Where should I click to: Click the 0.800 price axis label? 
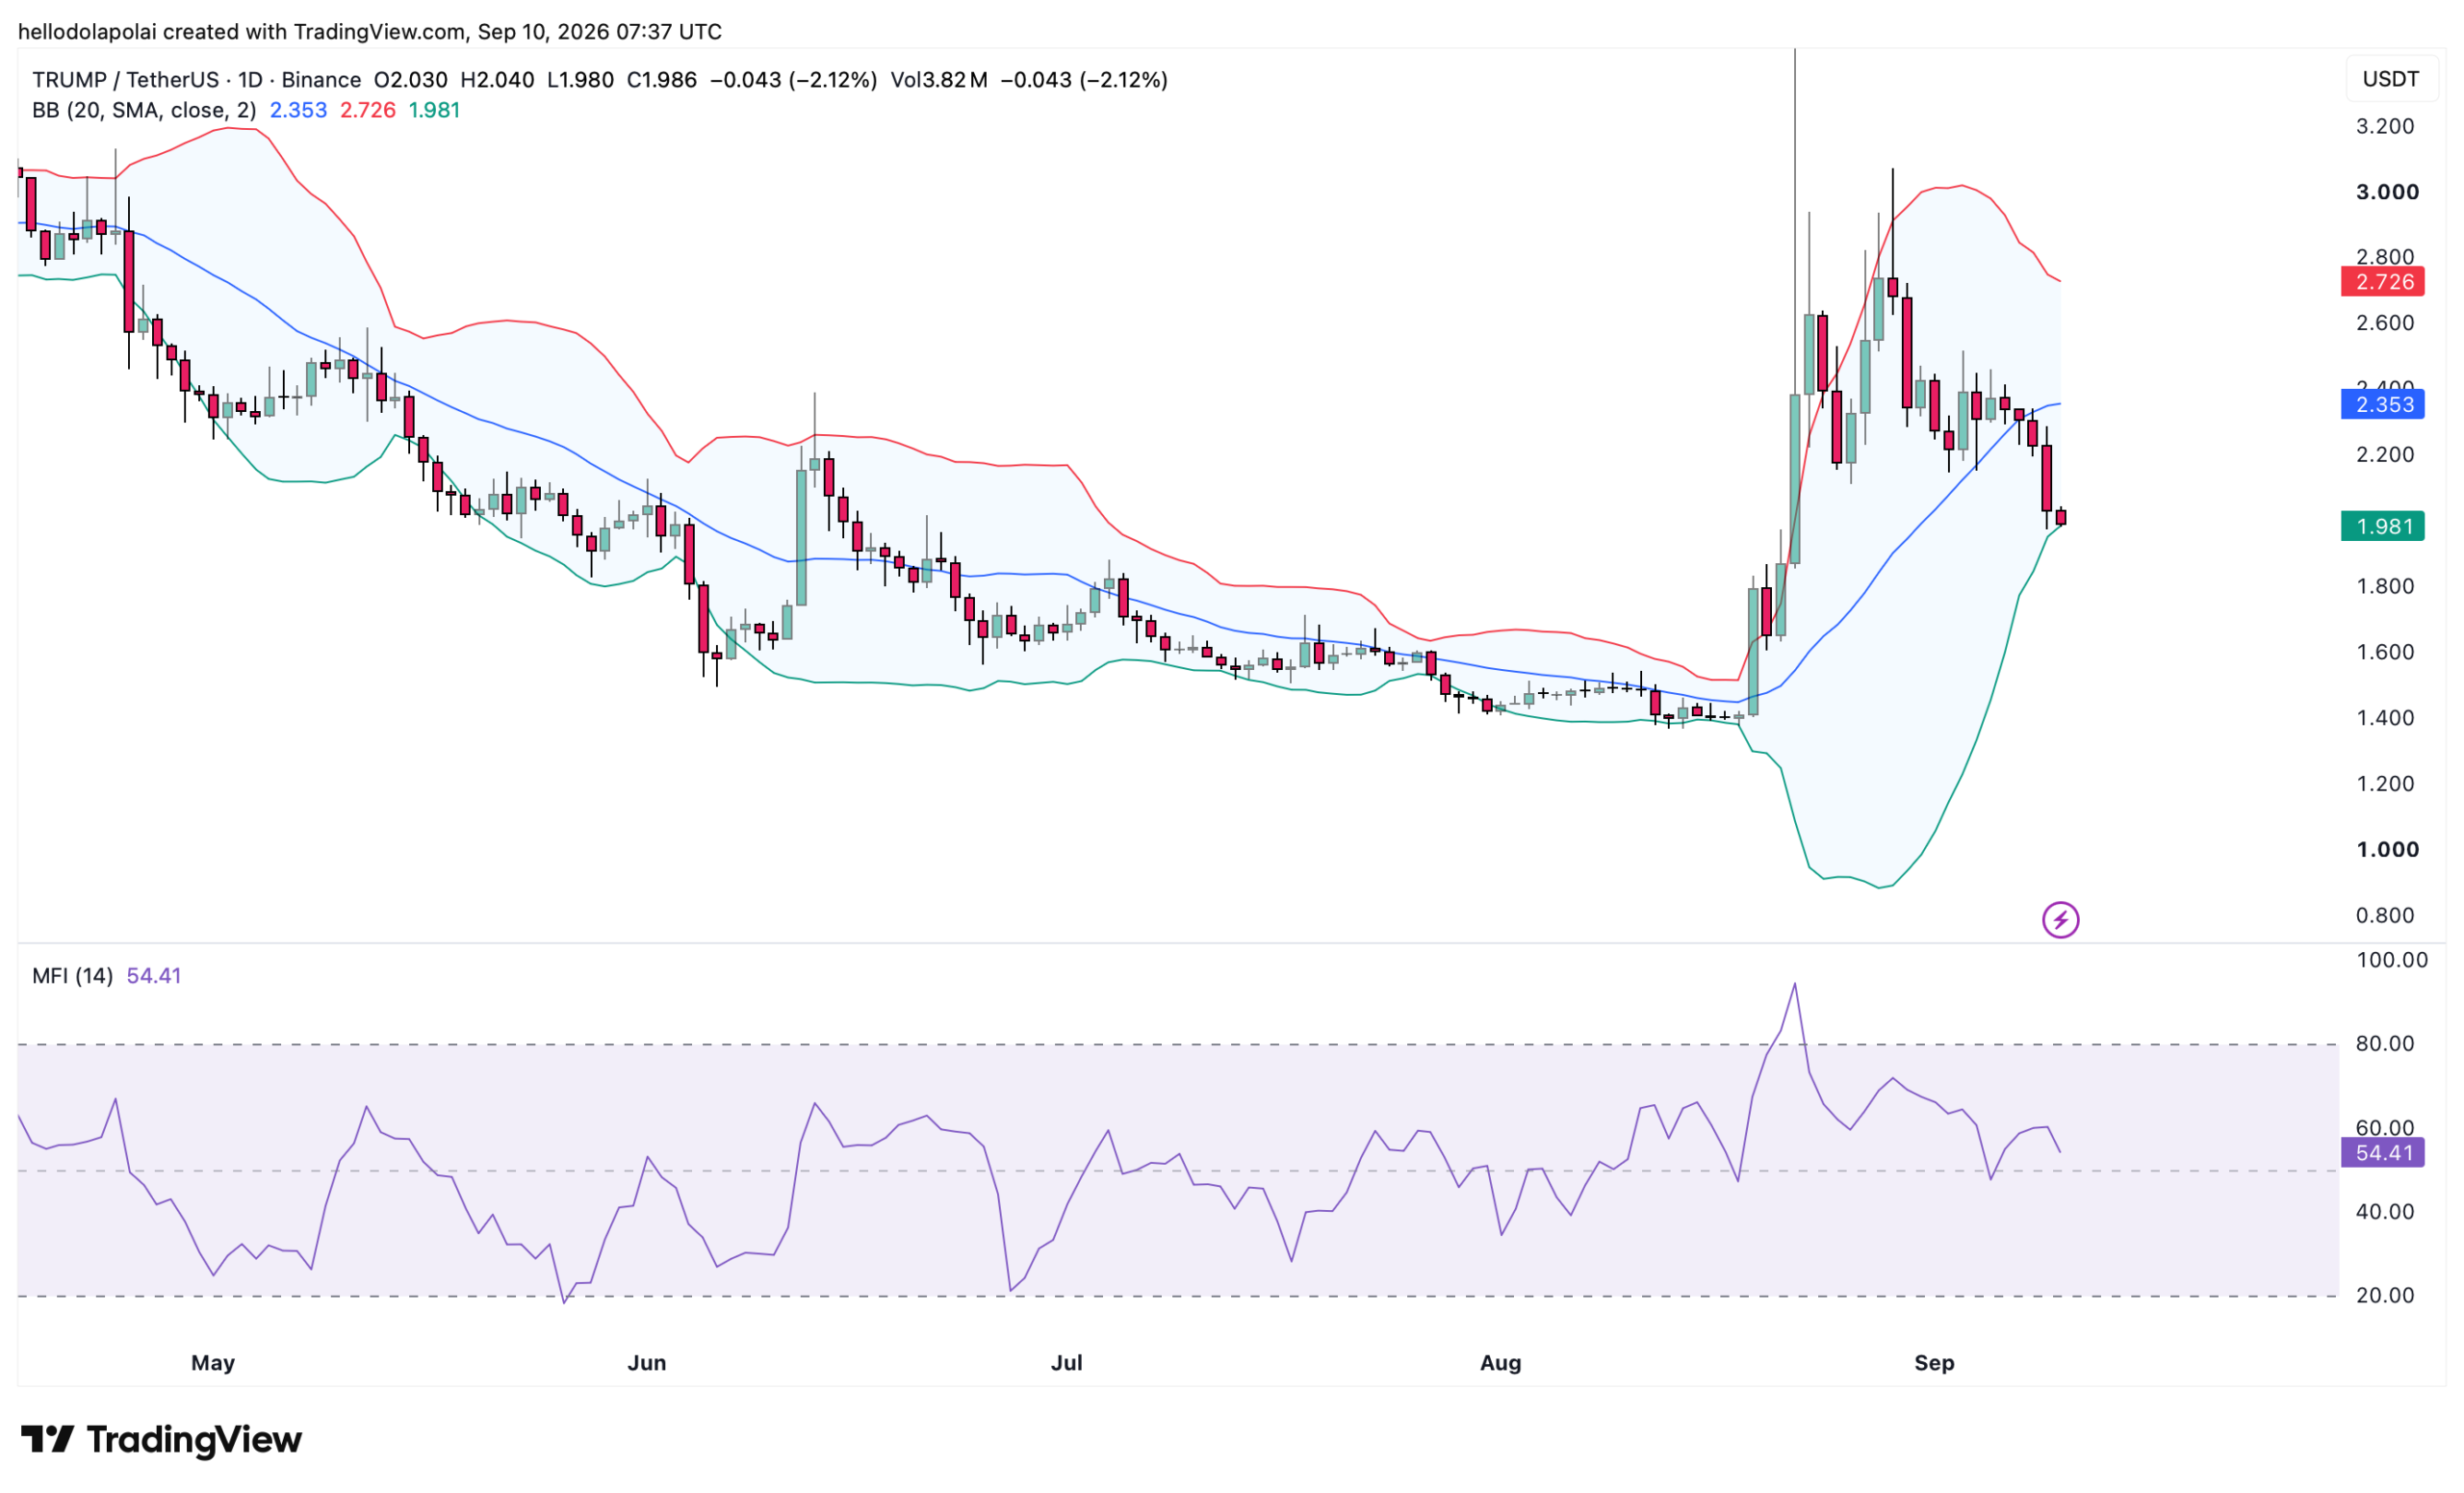tap(2385, 915)
